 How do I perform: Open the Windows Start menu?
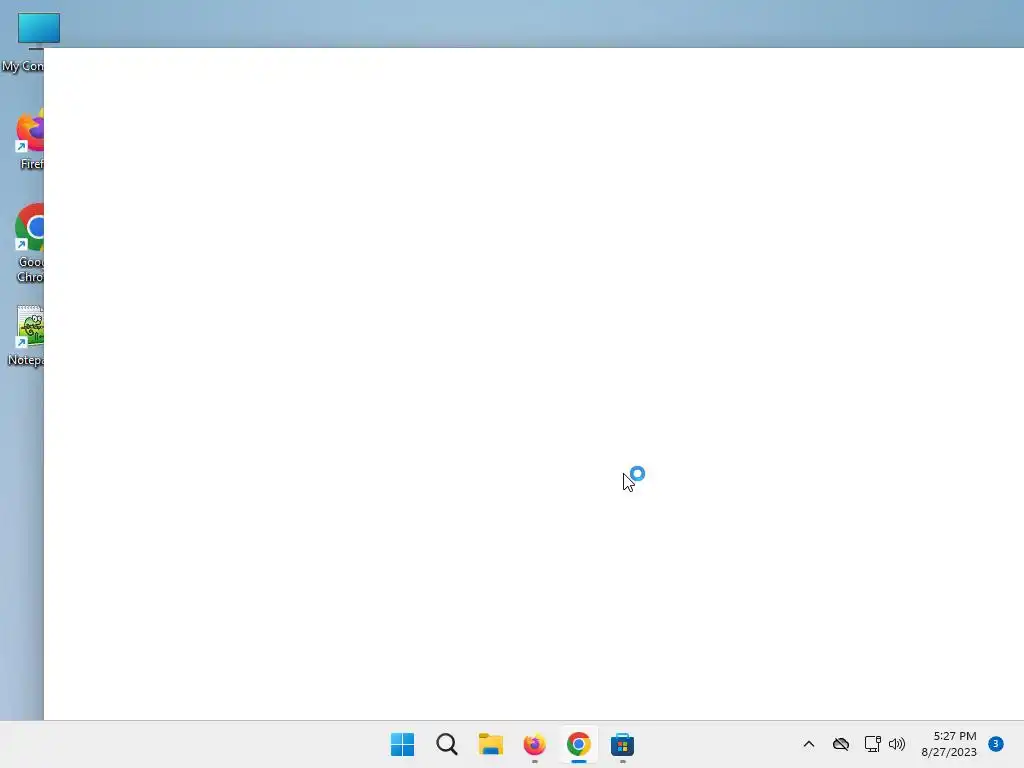[x=402, y=744]
